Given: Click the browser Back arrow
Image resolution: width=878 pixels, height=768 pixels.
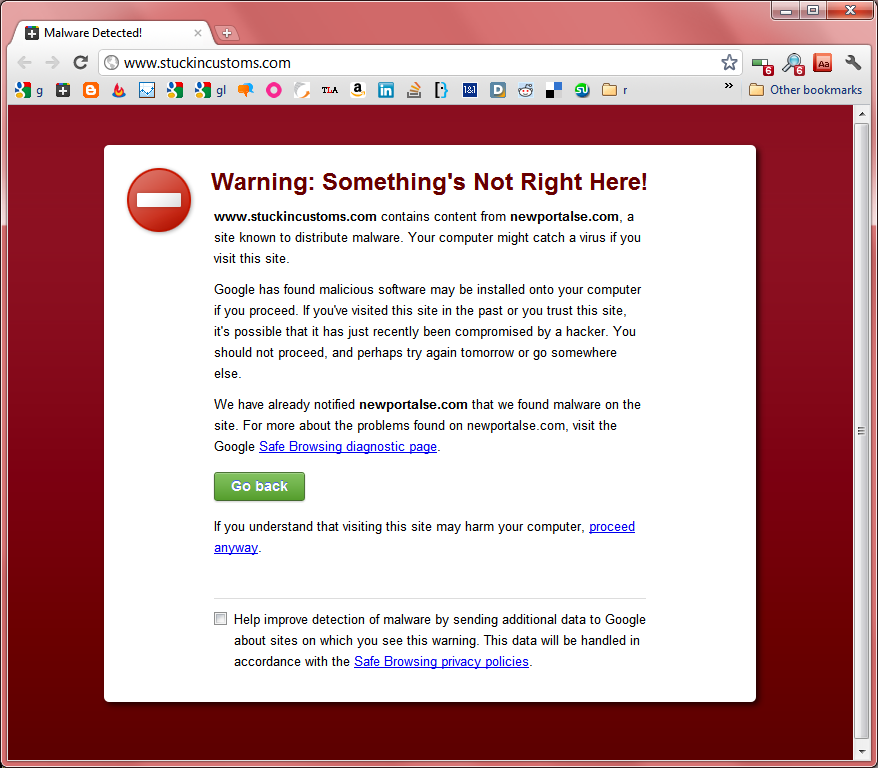Looking at the screenshot, I should pos(25,62).
